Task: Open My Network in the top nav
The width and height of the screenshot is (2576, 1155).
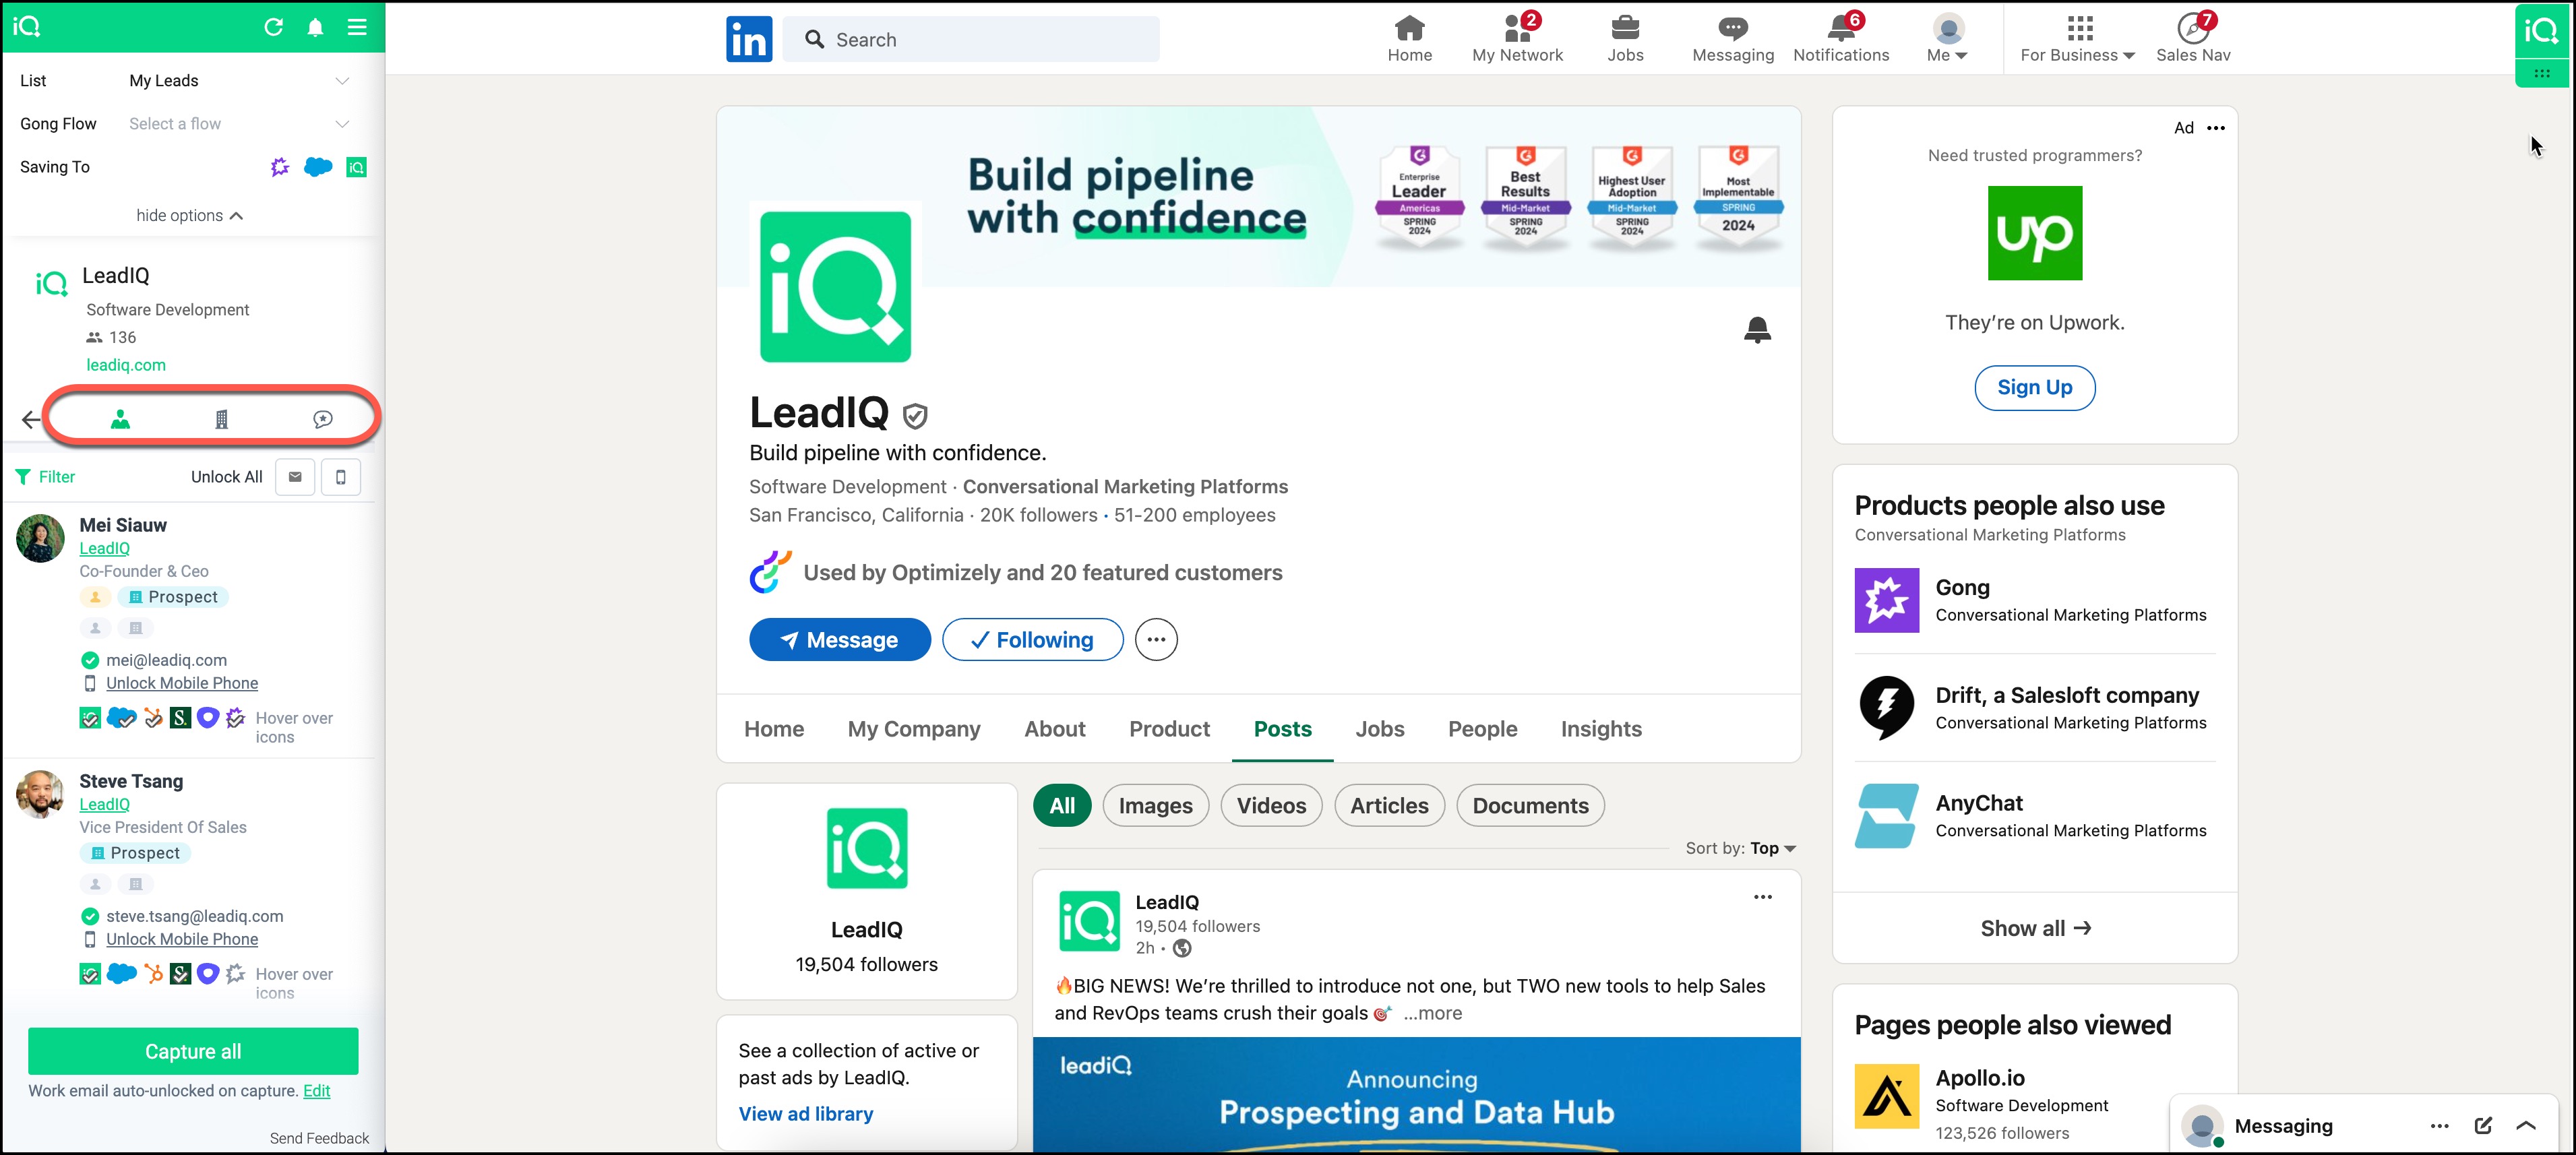Action: [x=1517, y=39]
